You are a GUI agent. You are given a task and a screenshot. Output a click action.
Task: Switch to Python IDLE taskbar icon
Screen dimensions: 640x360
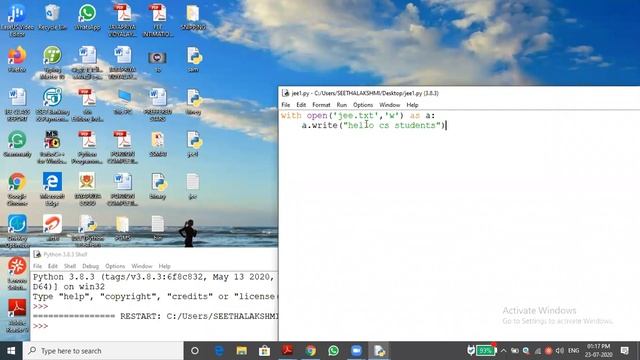tap(379, 351)
